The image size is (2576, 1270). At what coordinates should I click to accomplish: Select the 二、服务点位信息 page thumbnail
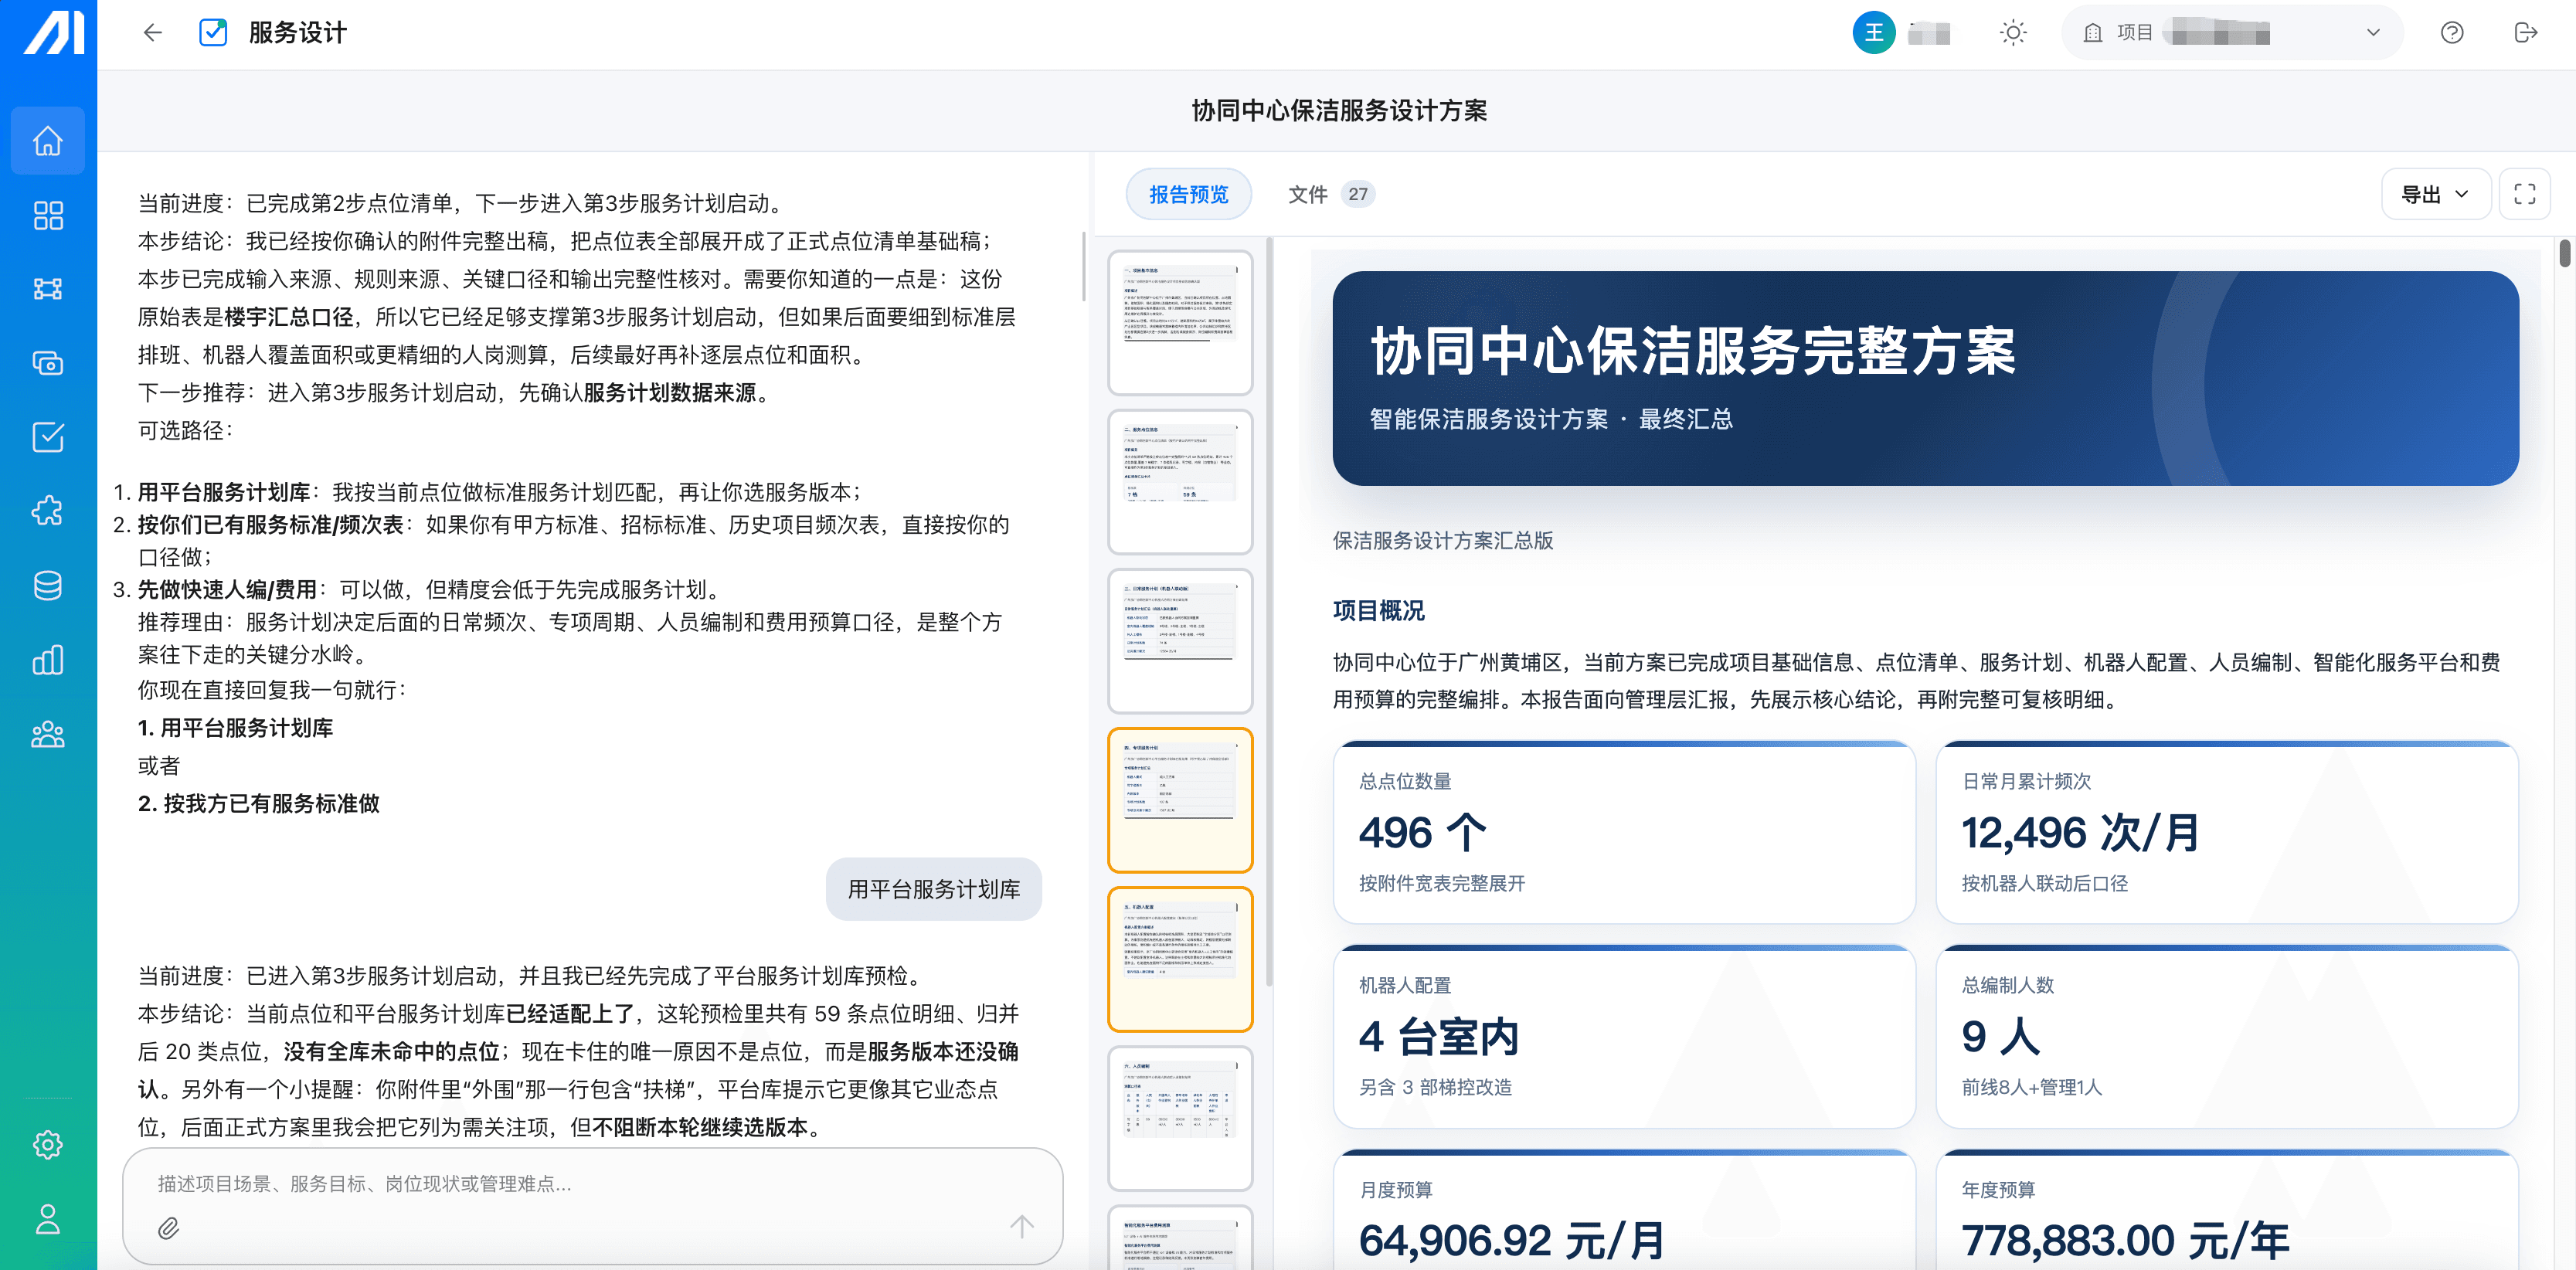pos(1180,481)
